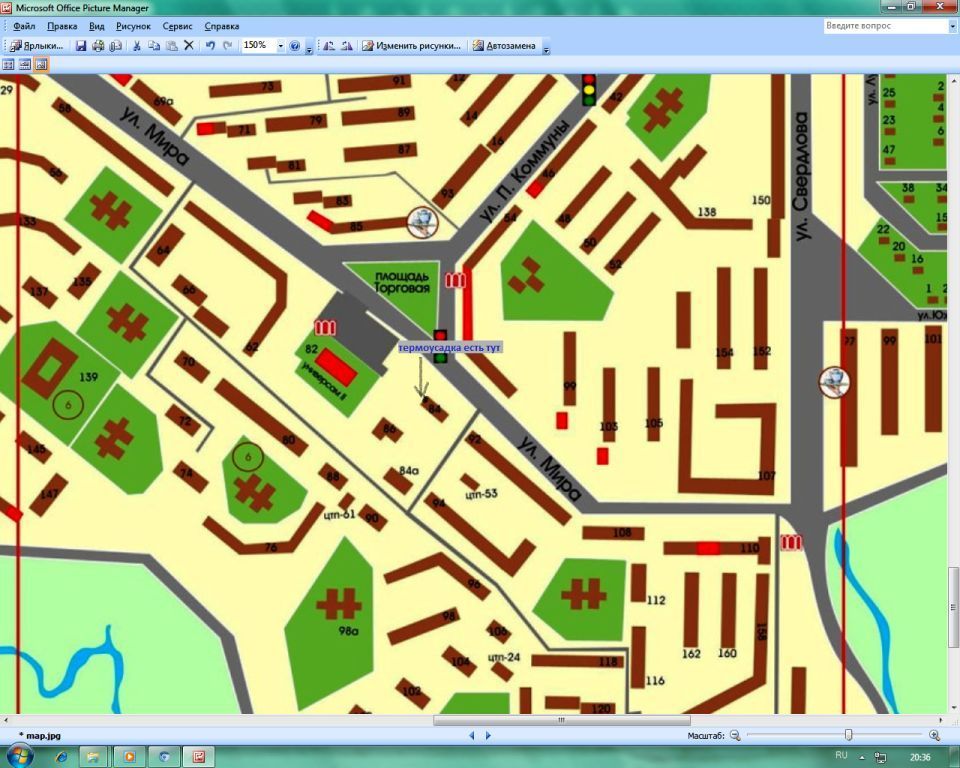
Task: Click the Undo arrow icon
Action: click(210, 46)
